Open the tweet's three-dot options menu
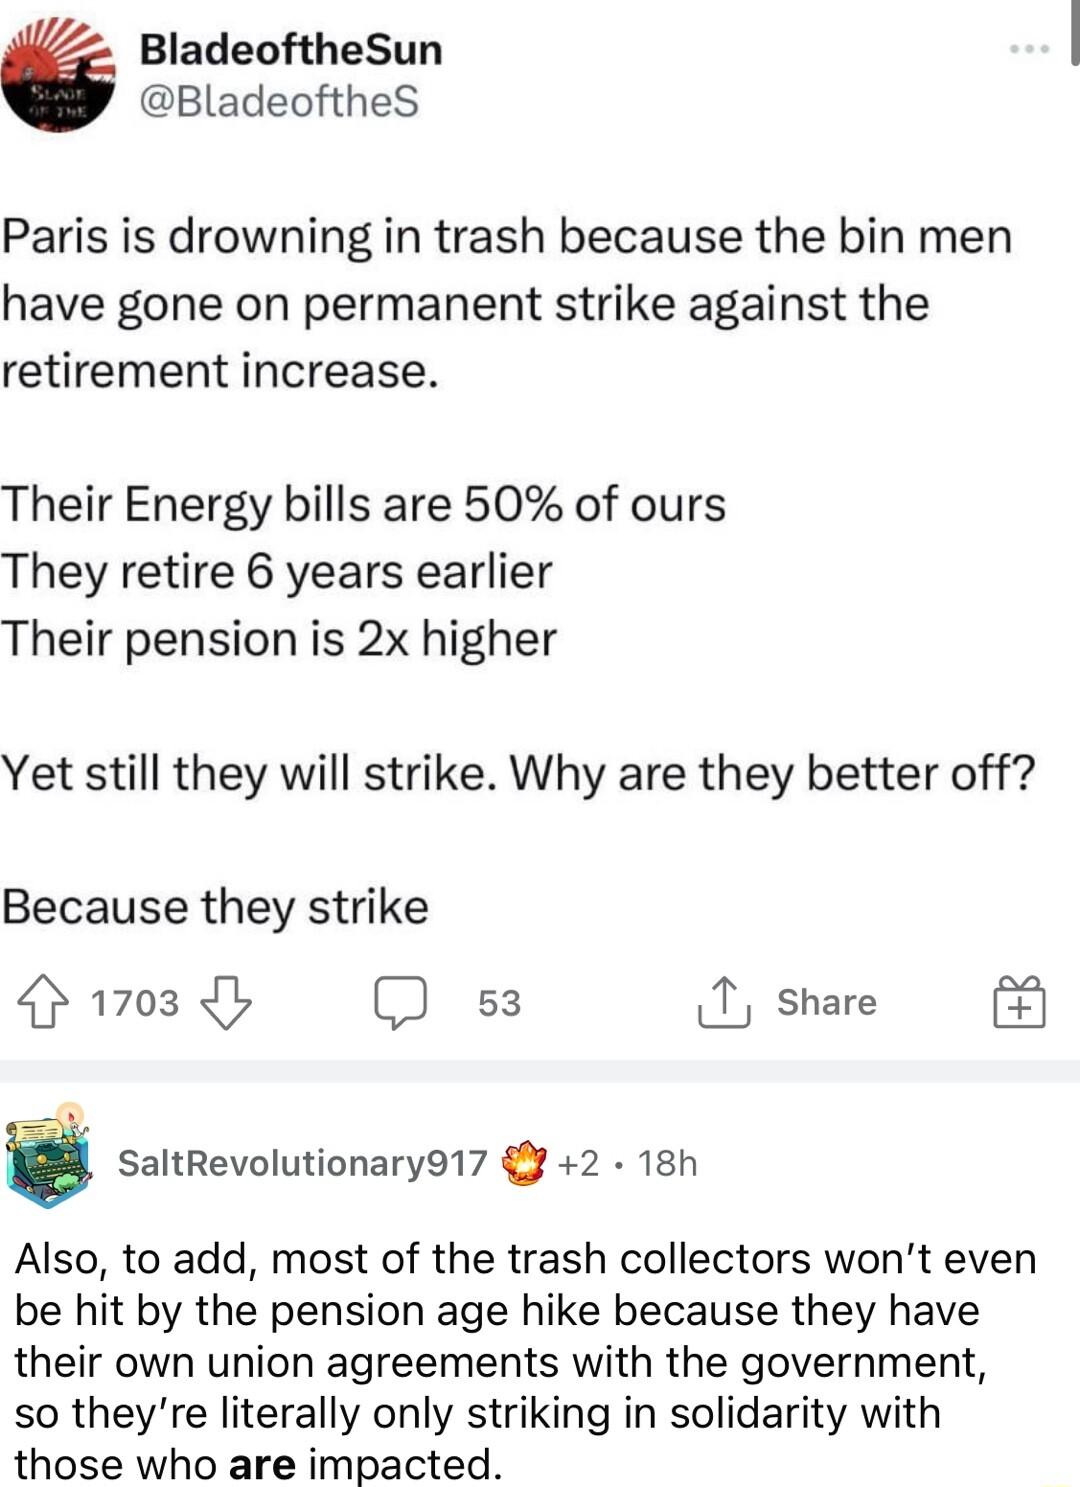This screenshot has width=1080, height=1487. 1029,49
